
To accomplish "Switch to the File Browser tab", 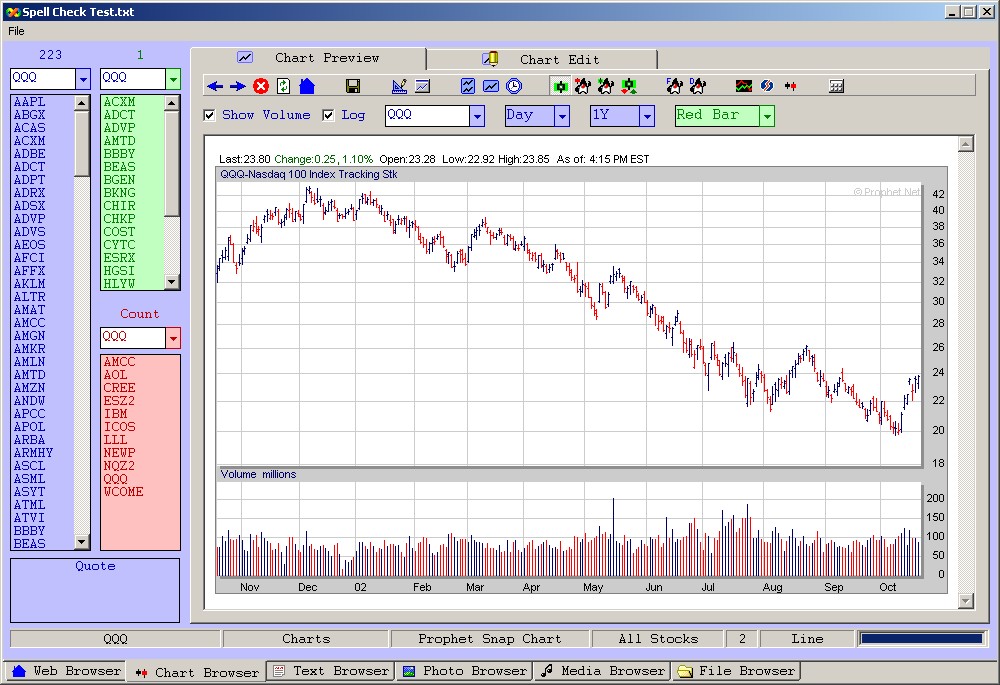I will [736, 671].
